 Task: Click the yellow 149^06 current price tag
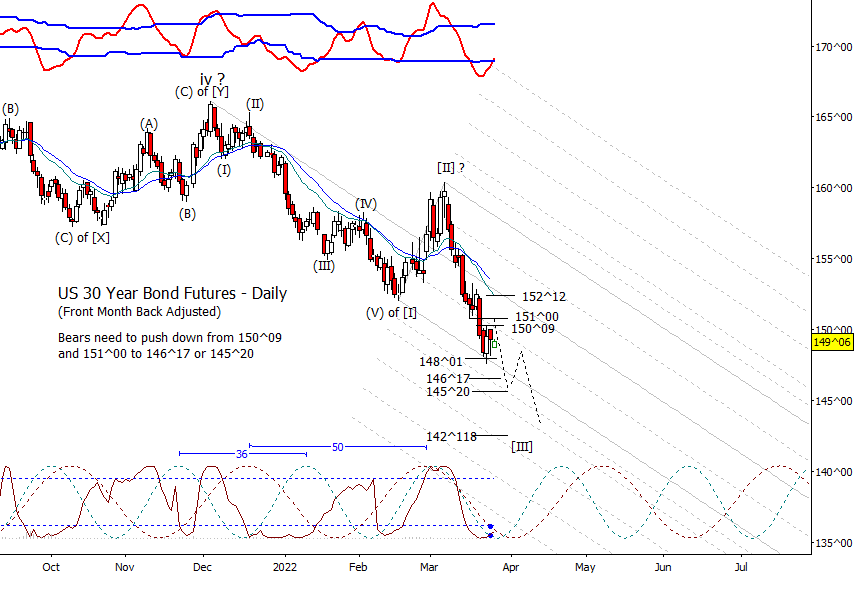(832, 342)
